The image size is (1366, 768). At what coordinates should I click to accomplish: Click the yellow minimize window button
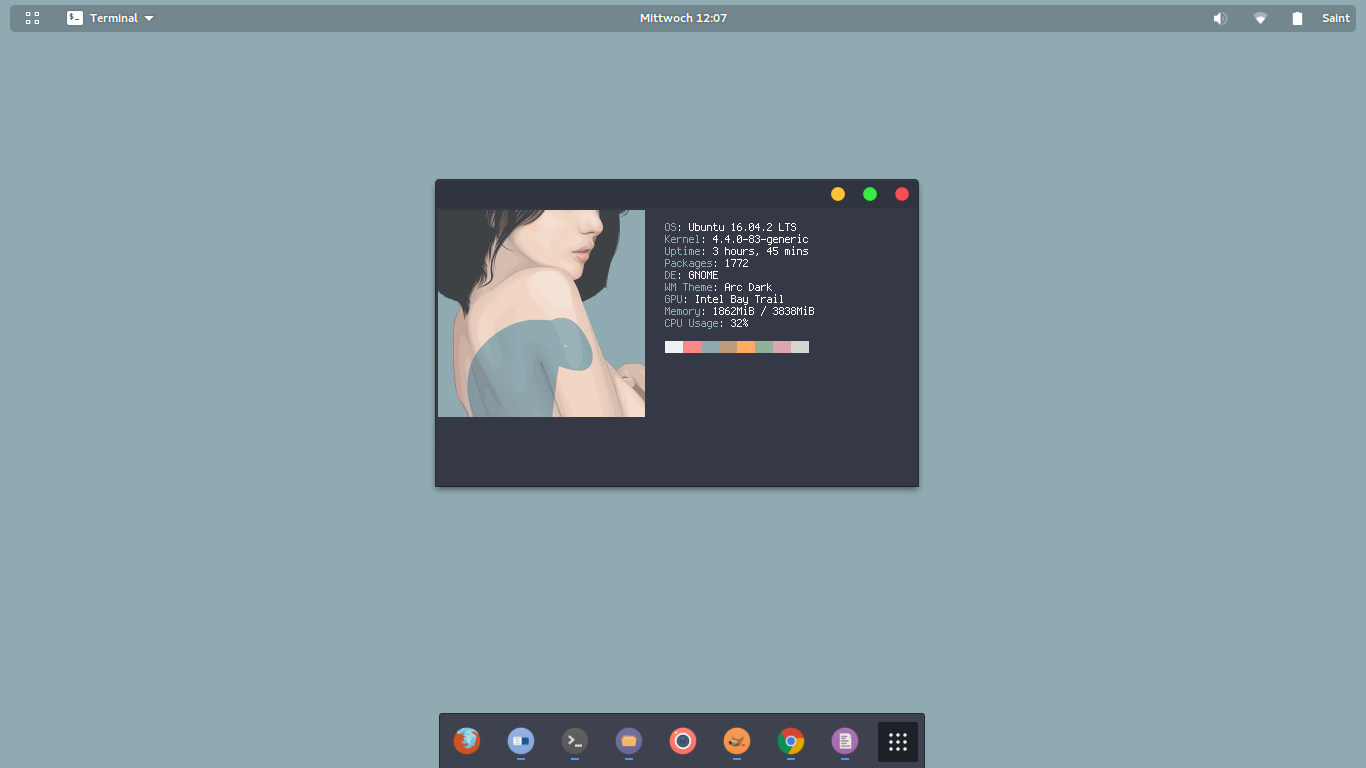coord(838,194)
